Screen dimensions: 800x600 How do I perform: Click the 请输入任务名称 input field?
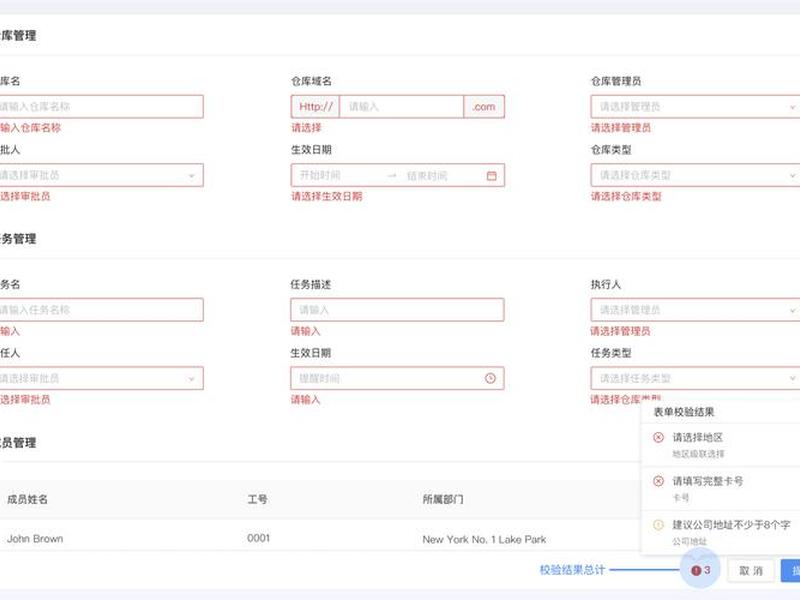point(101,310)
